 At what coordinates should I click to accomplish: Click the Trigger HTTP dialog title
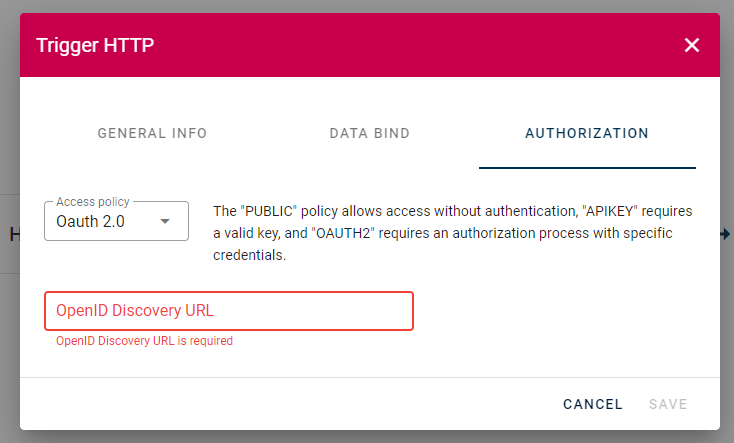click(95, 45)
